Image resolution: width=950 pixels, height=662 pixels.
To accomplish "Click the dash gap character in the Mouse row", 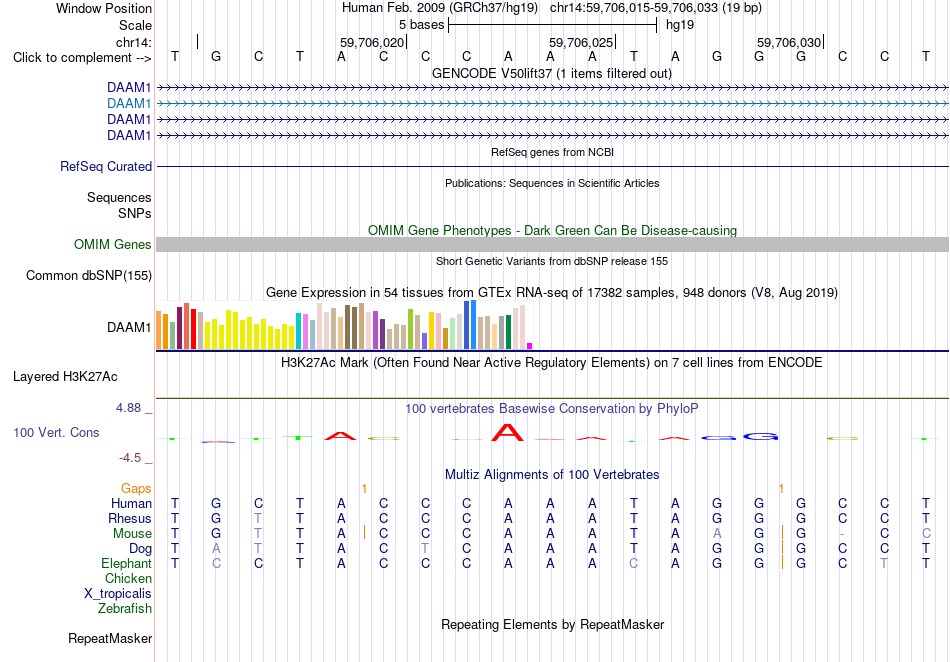I will 842,534.
